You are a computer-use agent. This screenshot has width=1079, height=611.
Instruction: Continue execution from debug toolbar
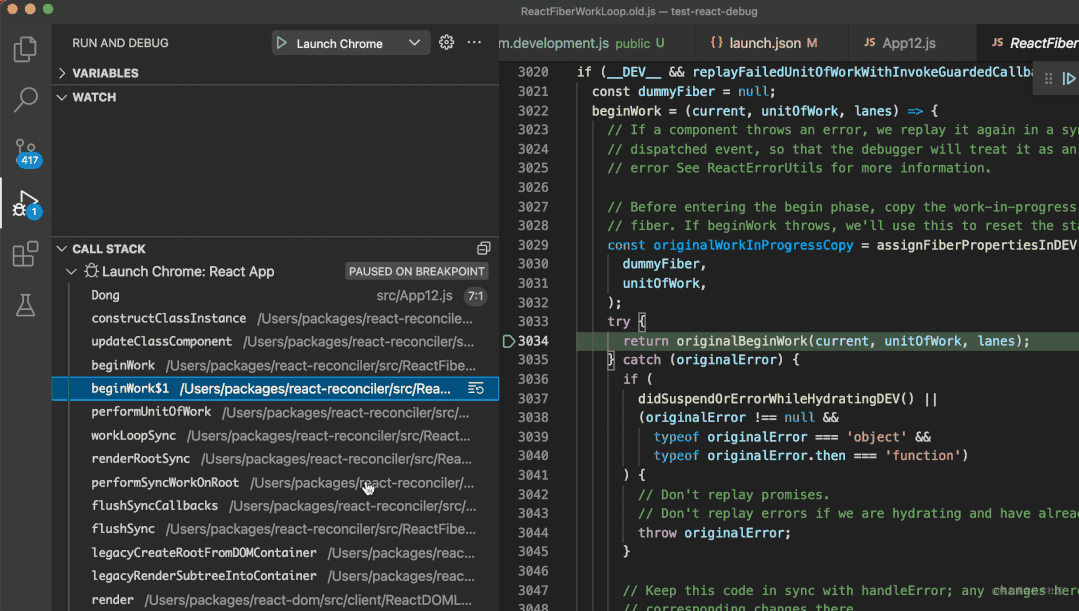[1069, 78]
